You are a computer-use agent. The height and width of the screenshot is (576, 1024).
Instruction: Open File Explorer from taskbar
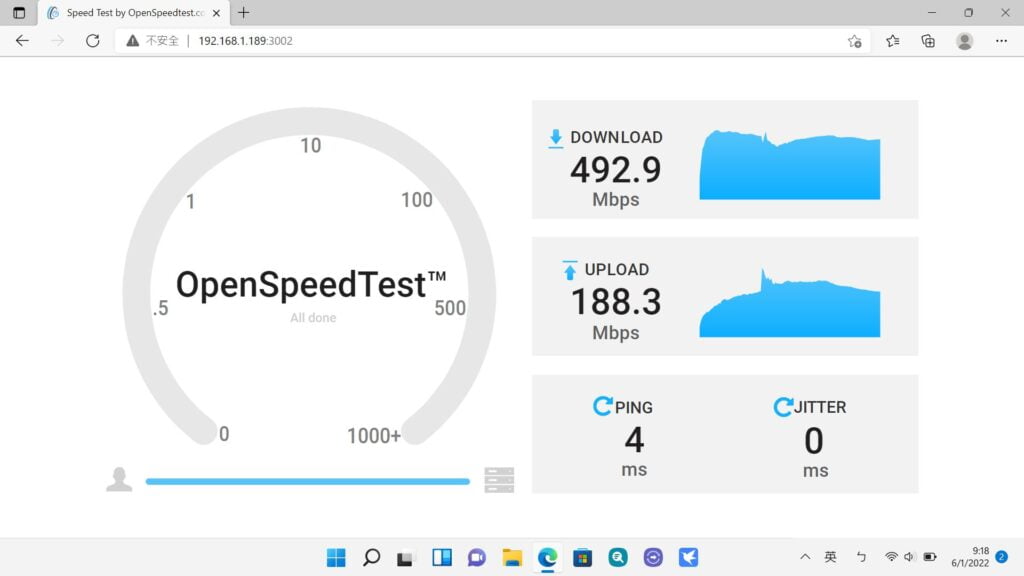coord(512,557)
